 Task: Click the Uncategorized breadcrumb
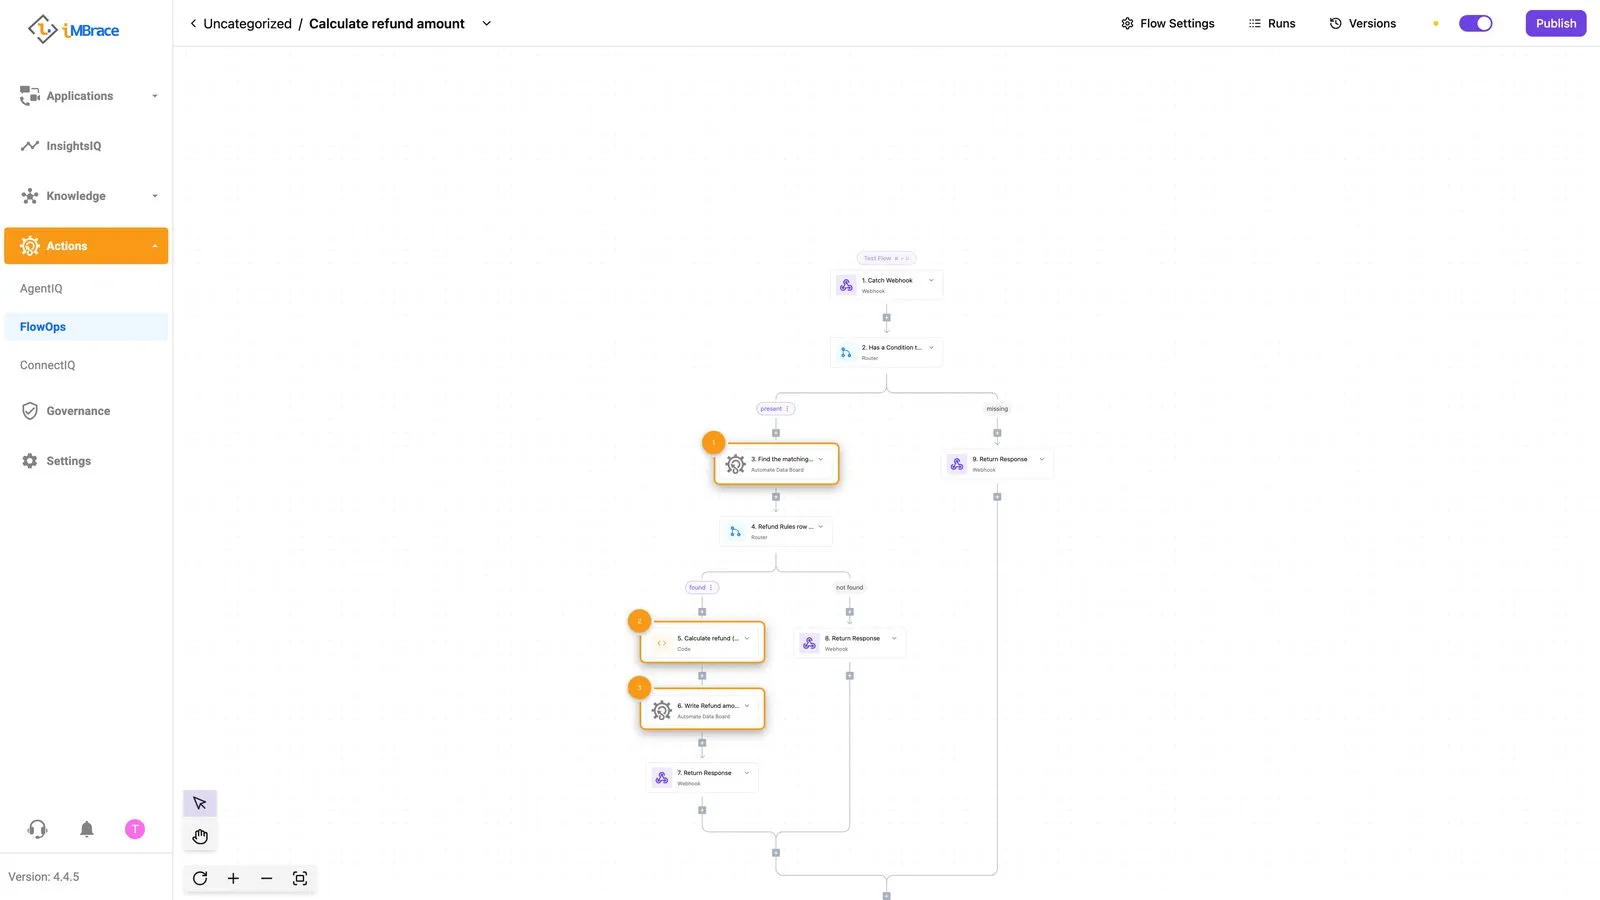[x=247, y=23]
